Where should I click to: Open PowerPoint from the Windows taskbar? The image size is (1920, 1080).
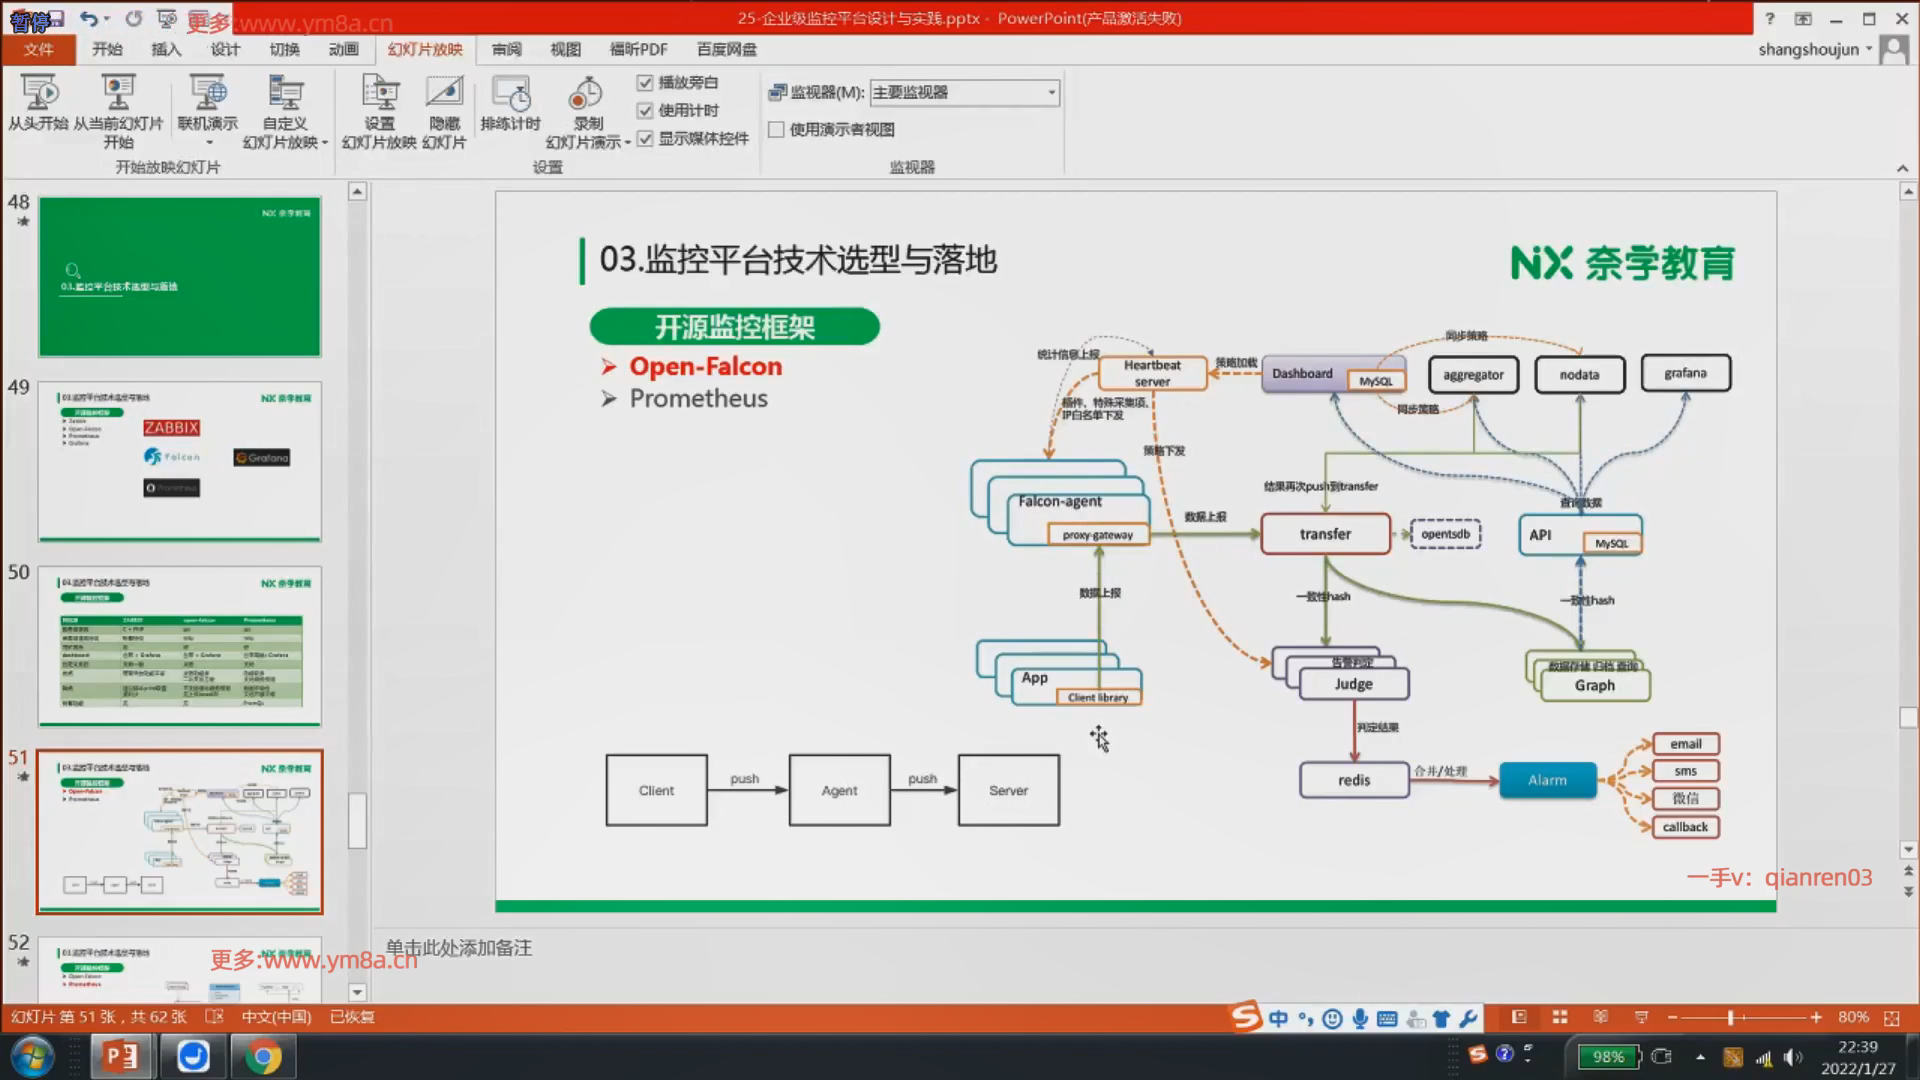(x=121, y=1056)
